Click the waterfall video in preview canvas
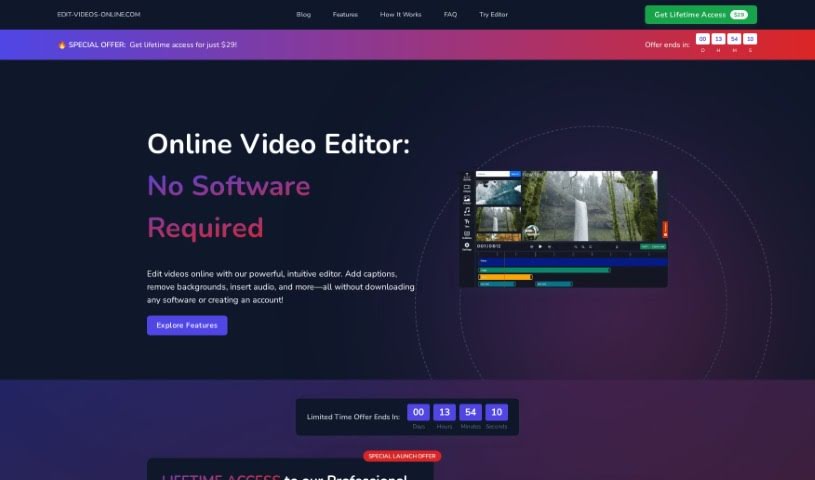Image resolution: width=815 pixels, height=480 pixels. point(590,206)
